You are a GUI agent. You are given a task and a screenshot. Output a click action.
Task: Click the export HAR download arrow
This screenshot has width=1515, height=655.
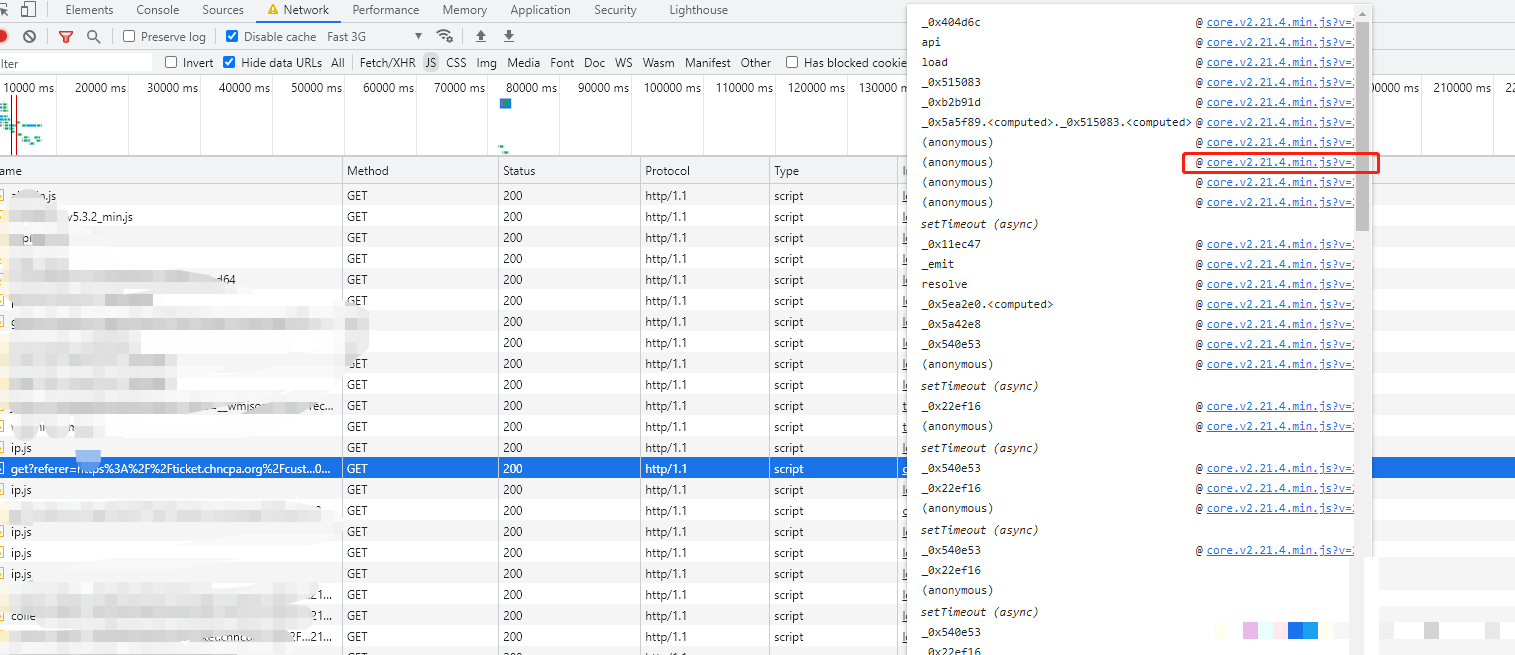pyautogui.click(x=509, y=36)
